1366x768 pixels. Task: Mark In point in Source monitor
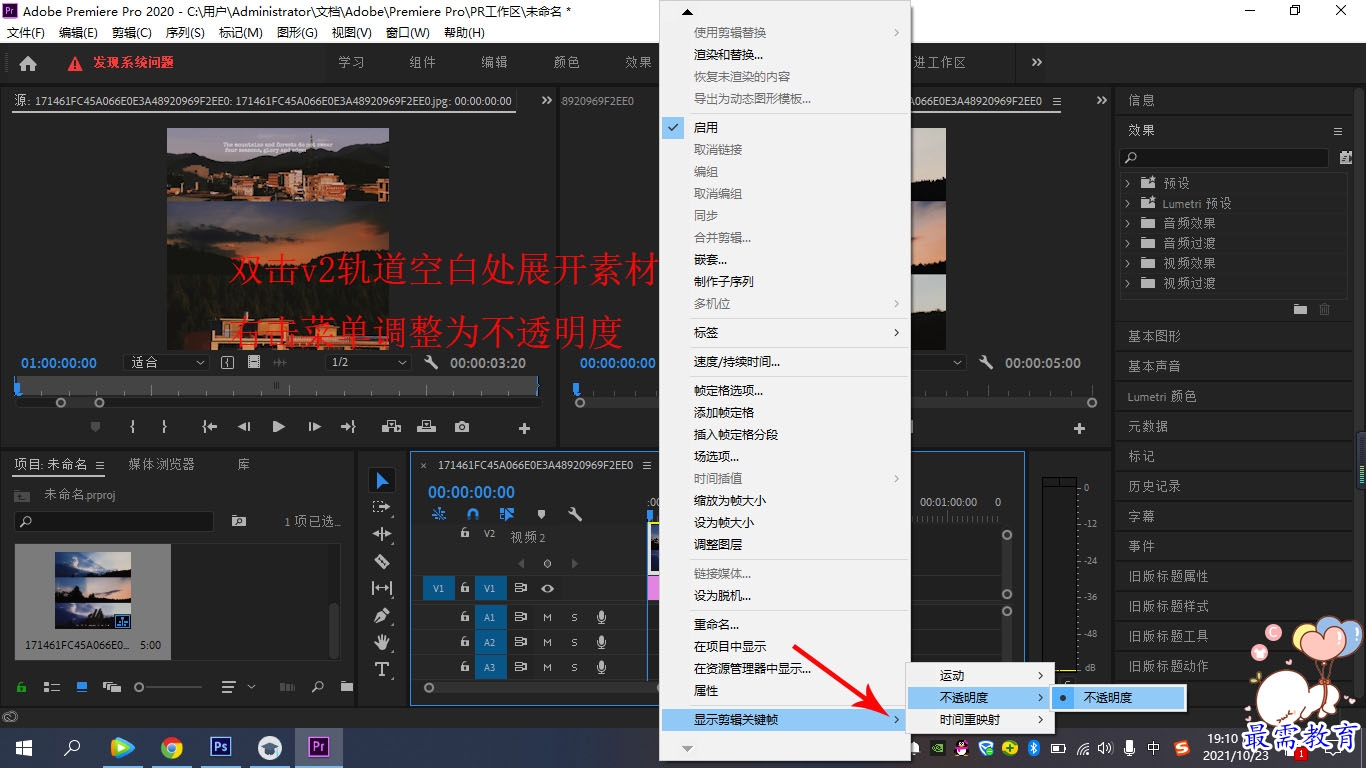point(132,427)
